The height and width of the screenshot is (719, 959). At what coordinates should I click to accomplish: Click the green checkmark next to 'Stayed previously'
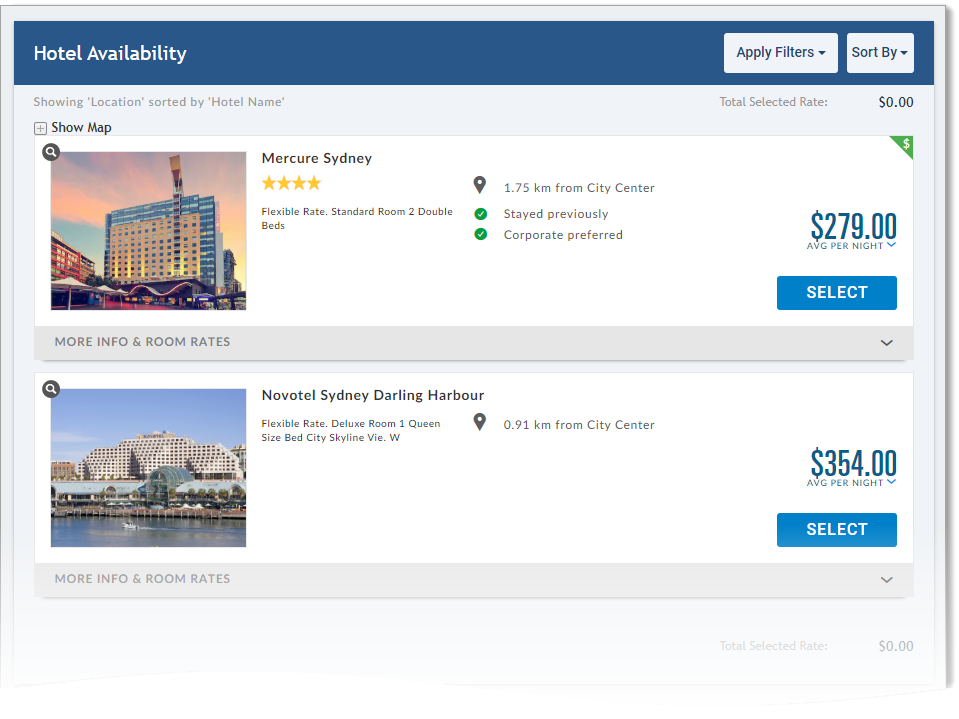coord(479,213)
